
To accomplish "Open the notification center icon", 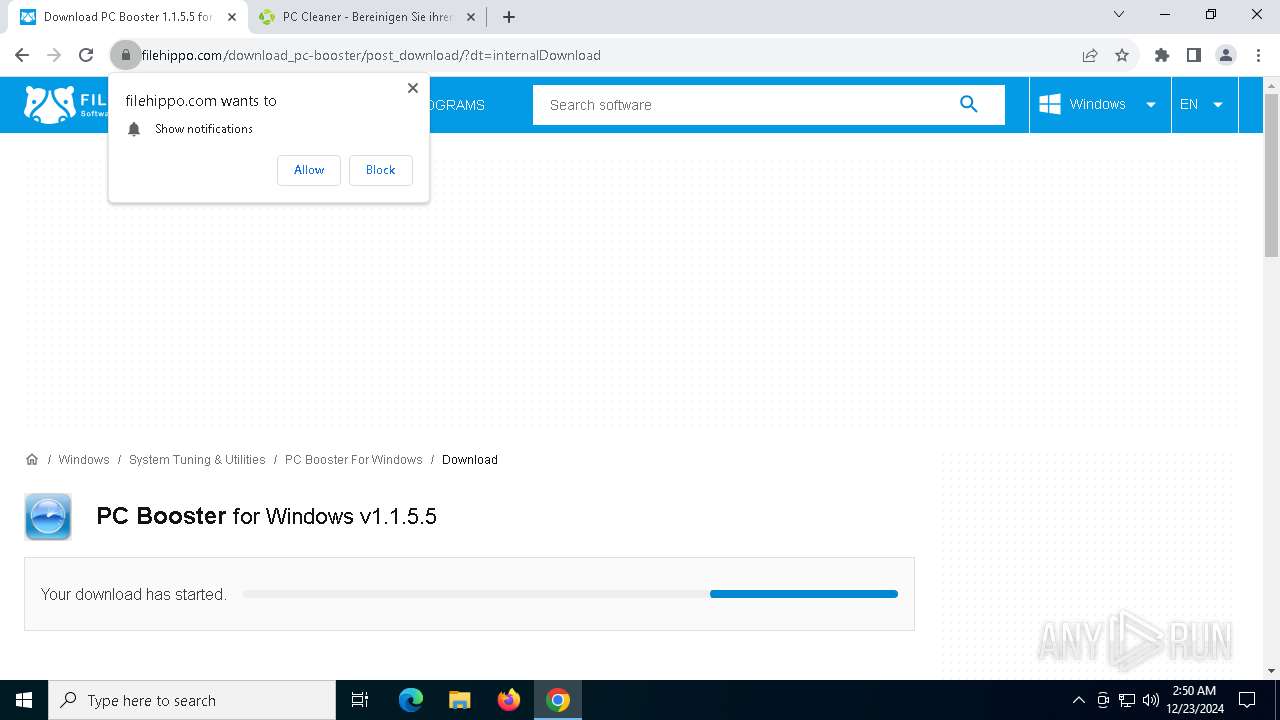I will pyautogui.click(x=1247, y=700).
